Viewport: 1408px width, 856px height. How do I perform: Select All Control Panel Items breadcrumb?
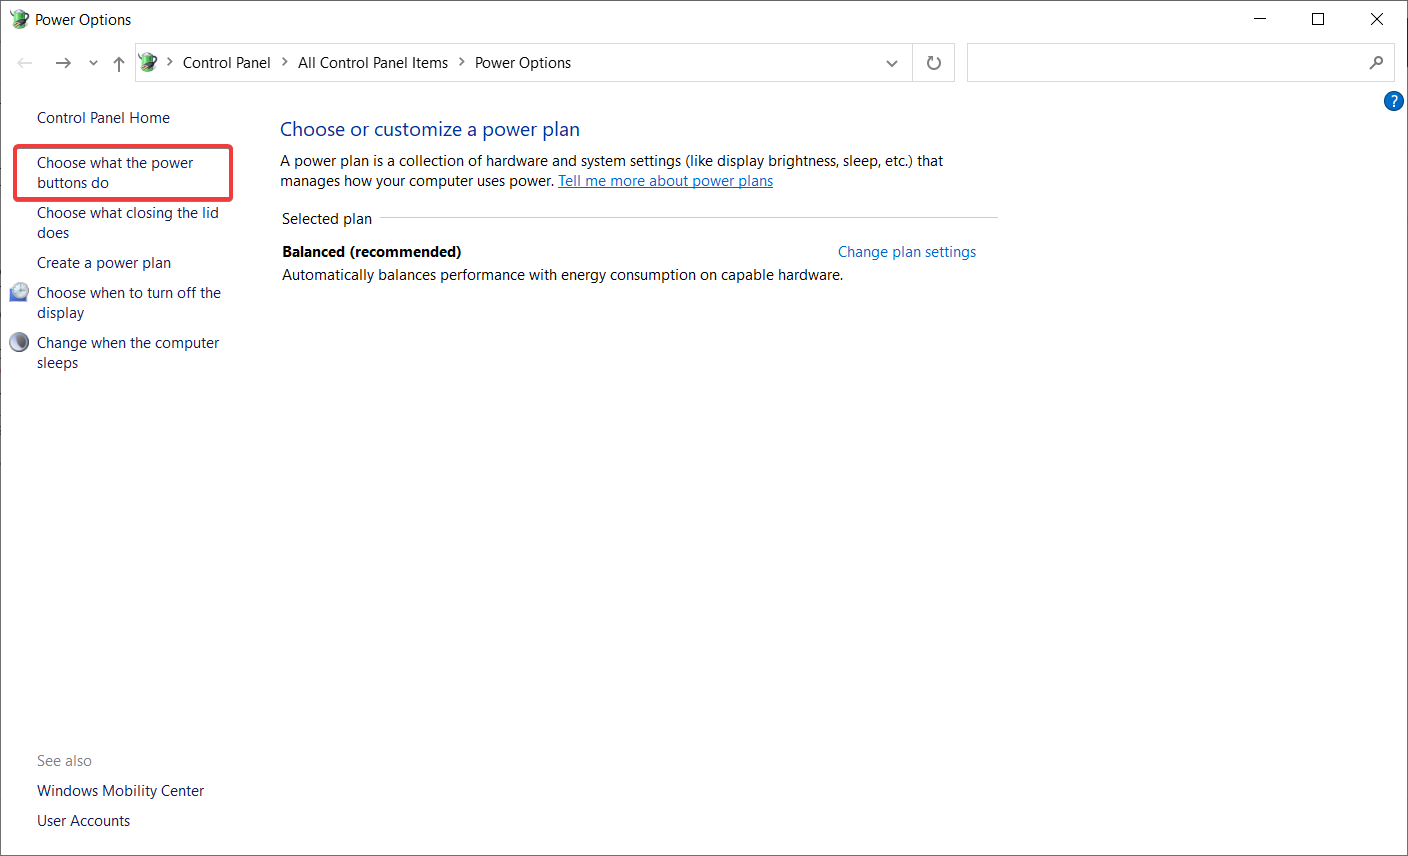[373, 62]
